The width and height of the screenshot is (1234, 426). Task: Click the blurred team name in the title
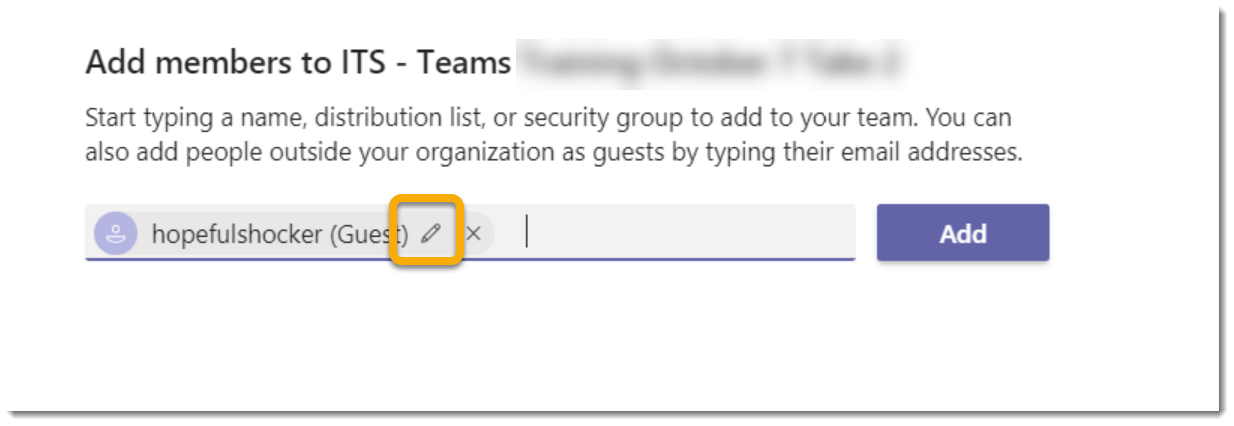[718, 63]
